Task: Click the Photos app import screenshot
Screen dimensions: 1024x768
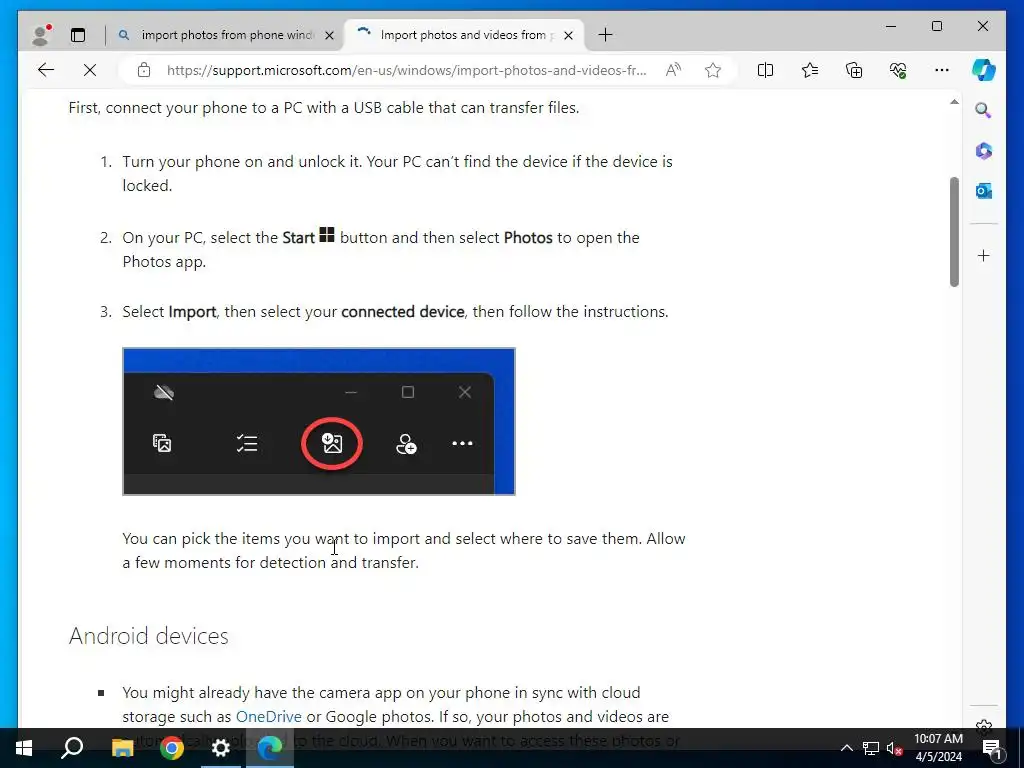Action: tap(319, 421)
